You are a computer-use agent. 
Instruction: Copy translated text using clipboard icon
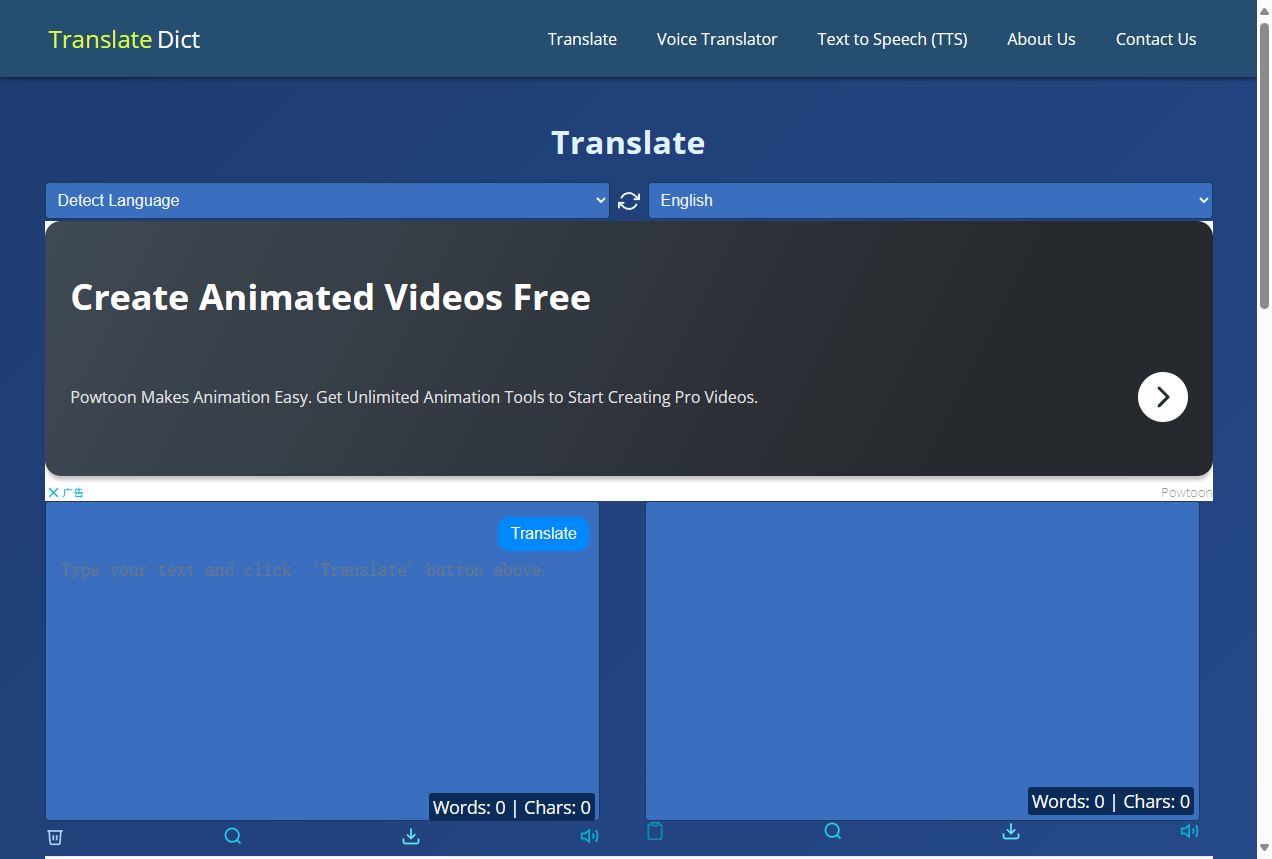[x=655, y=831]
